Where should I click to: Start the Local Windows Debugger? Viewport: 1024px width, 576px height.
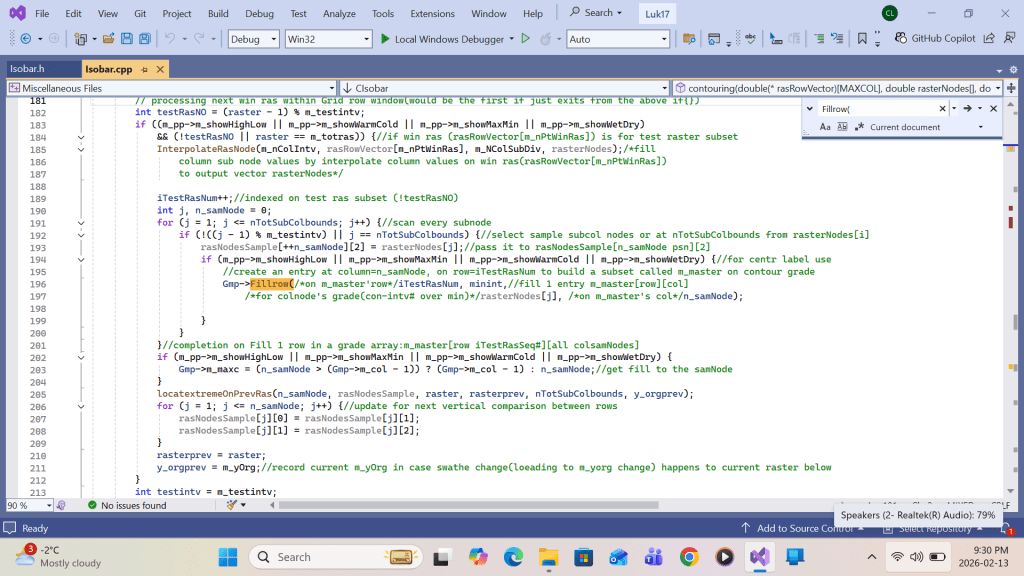pyautogui.click(x=442, y=39)
